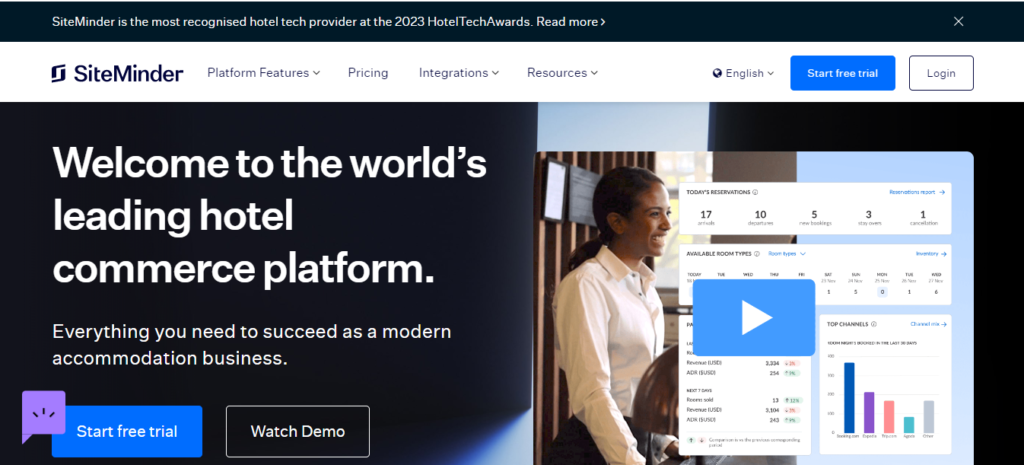Close the HotelTechAwards announcement banner
Image resolution: width=1024 pixels, height=465 pixels.
pyautogui.click(x=958, y=22)
